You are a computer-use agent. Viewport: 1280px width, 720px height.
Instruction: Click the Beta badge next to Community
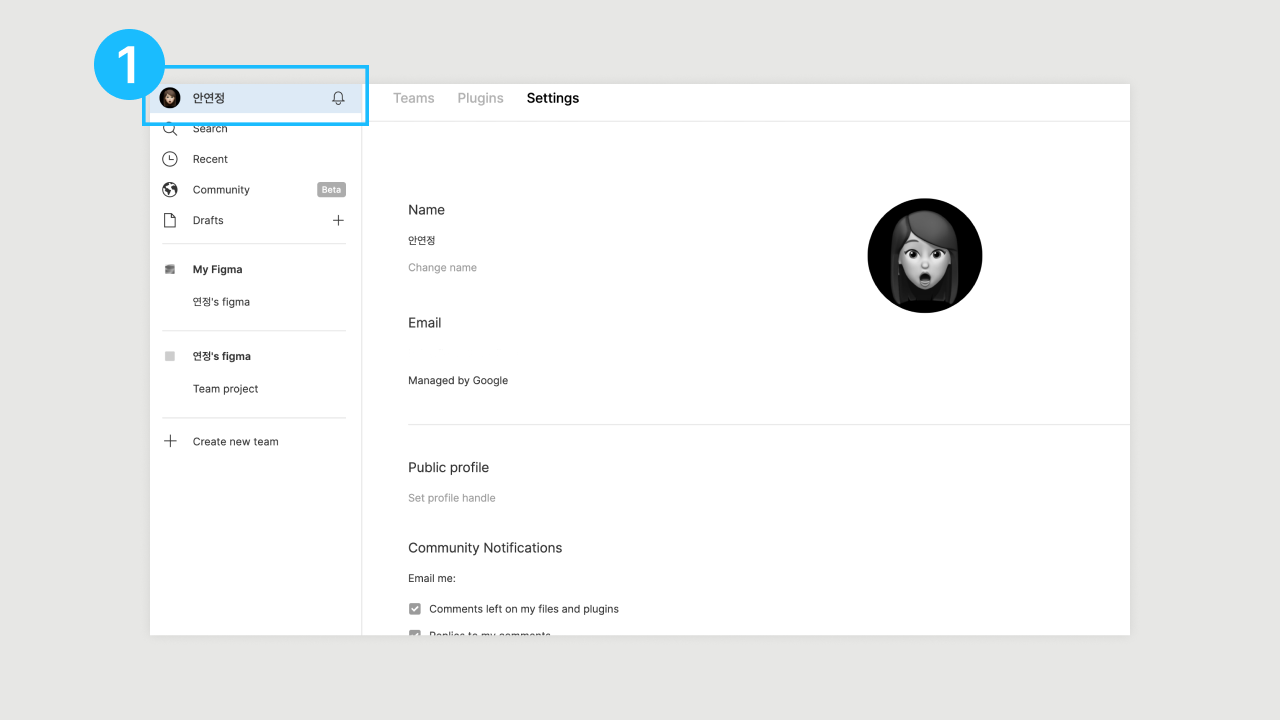(x=331, y=190)
